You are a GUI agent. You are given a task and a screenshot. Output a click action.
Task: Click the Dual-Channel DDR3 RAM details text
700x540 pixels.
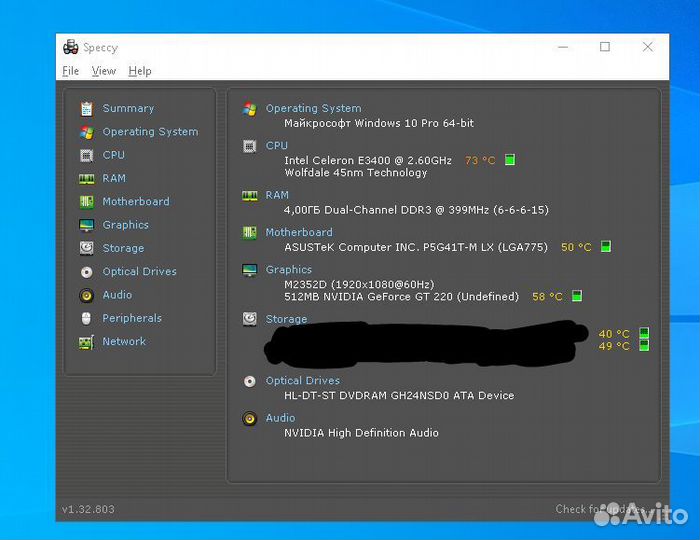coord(416,210)
